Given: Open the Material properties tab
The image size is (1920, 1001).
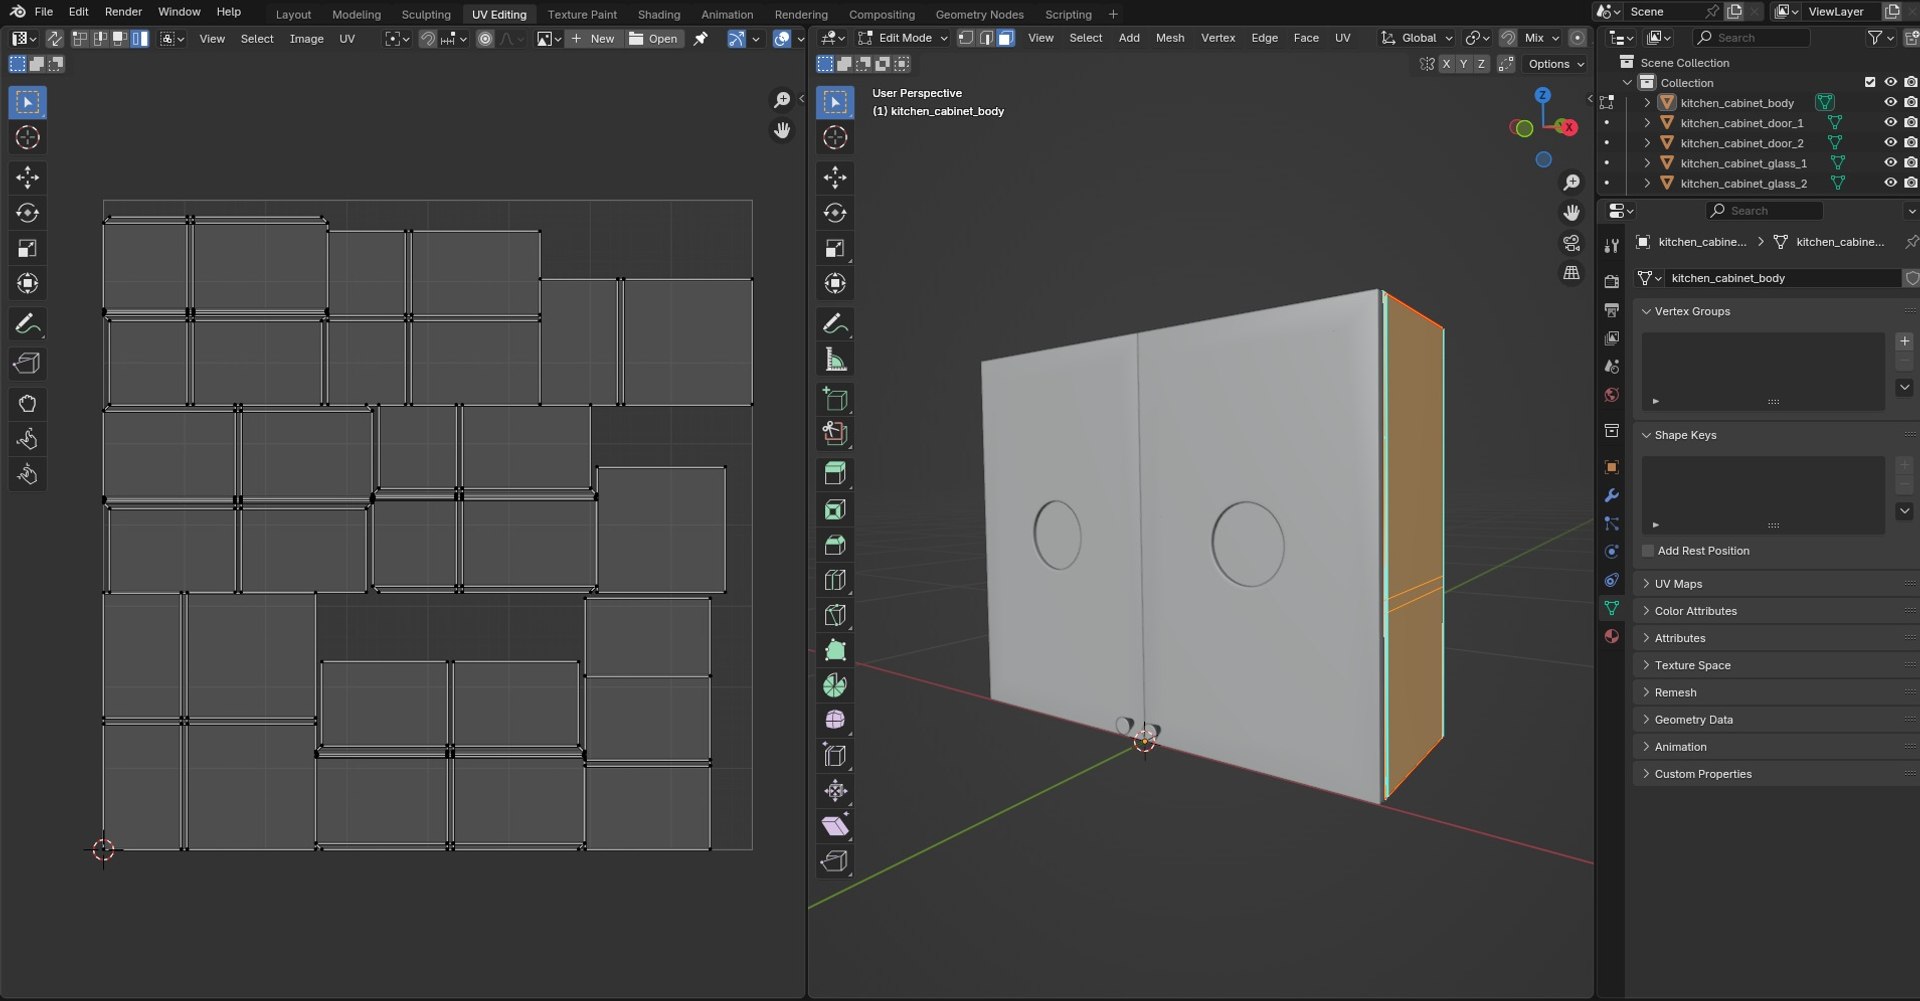Looking at the screenshot, I should 1611,636.
